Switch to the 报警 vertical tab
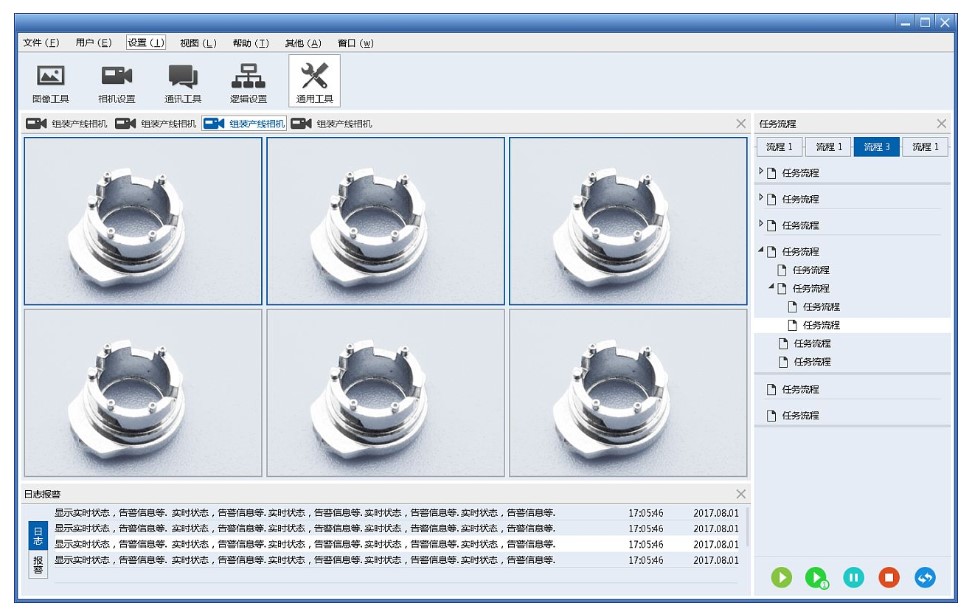972x614 pixels. (x=38, y=565)
